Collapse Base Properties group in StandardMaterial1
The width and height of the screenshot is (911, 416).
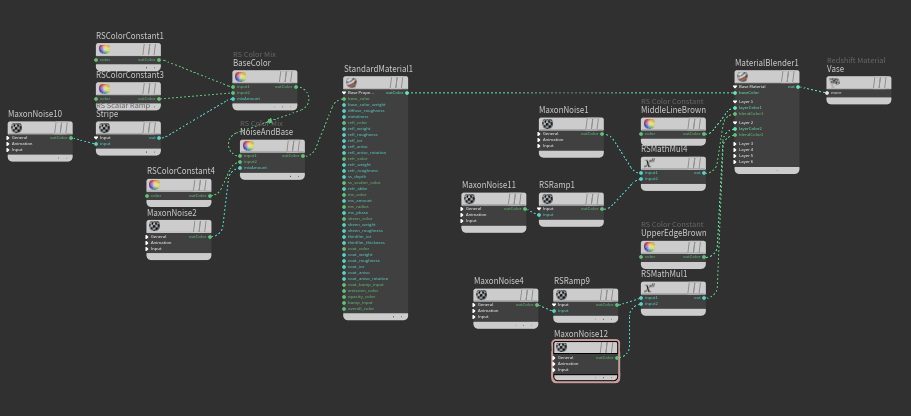click(346, 92)
